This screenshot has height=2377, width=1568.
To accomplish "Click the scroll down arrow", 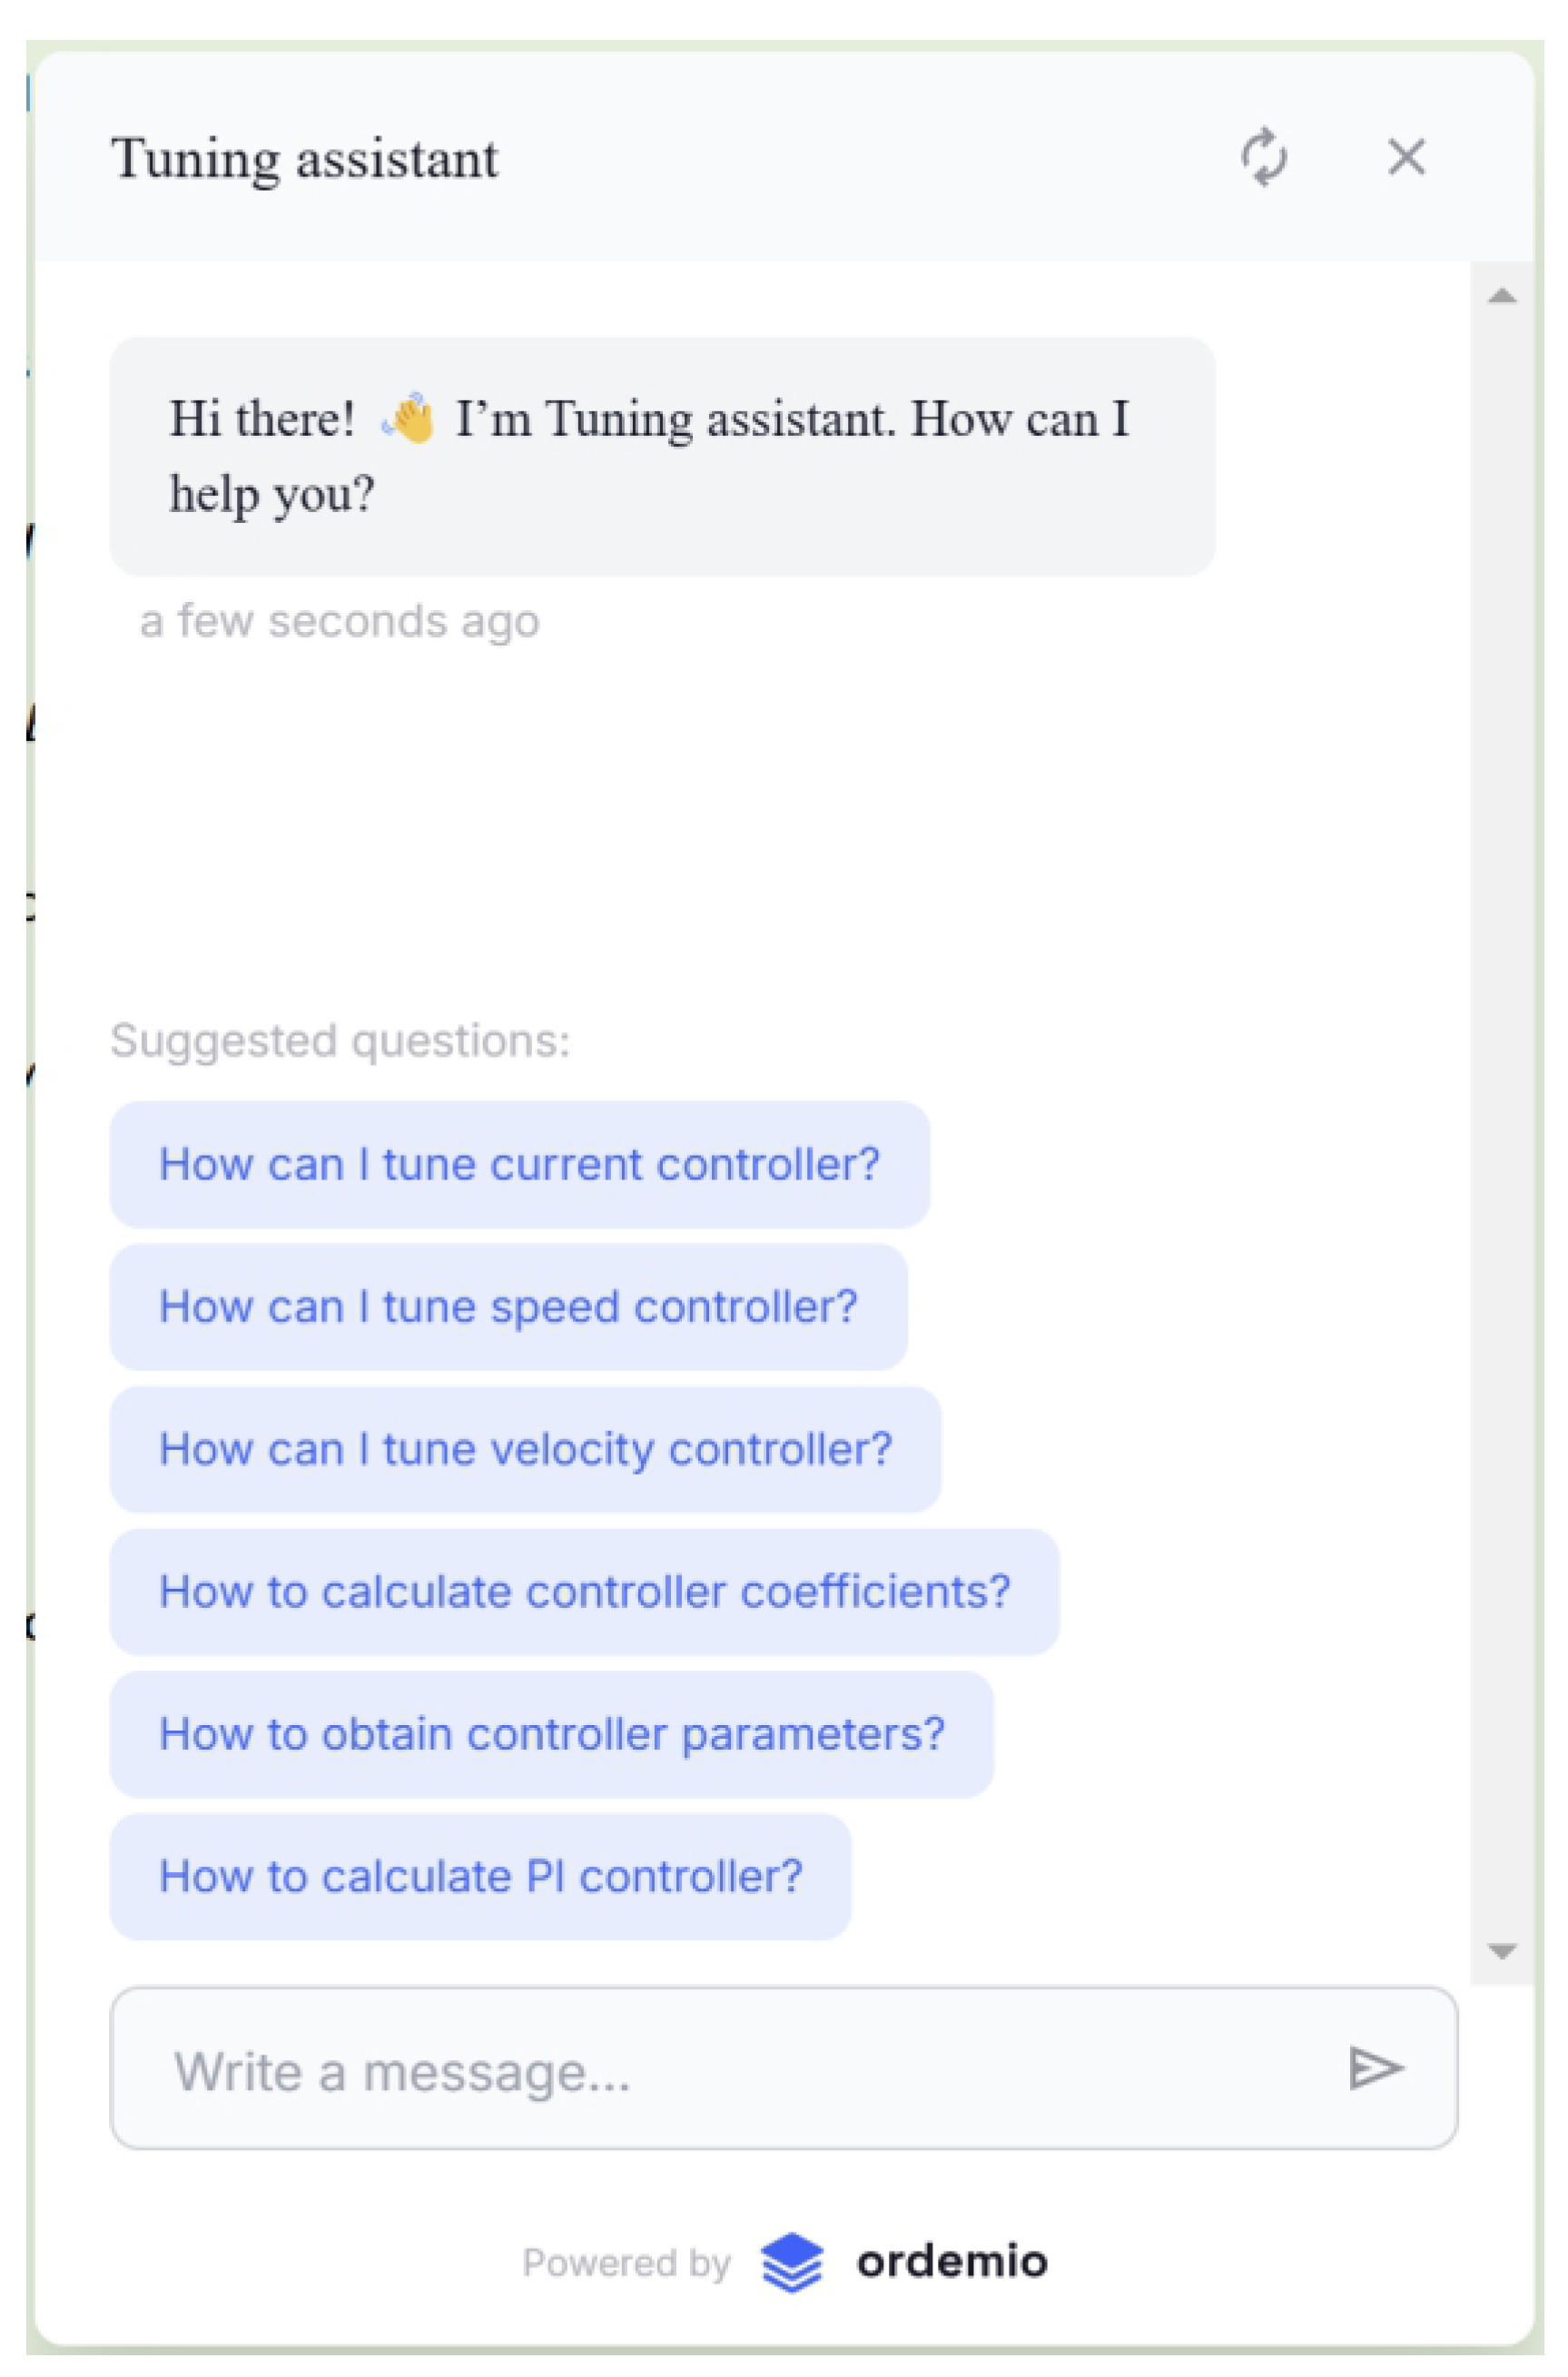I will tap(1502, 1951).
